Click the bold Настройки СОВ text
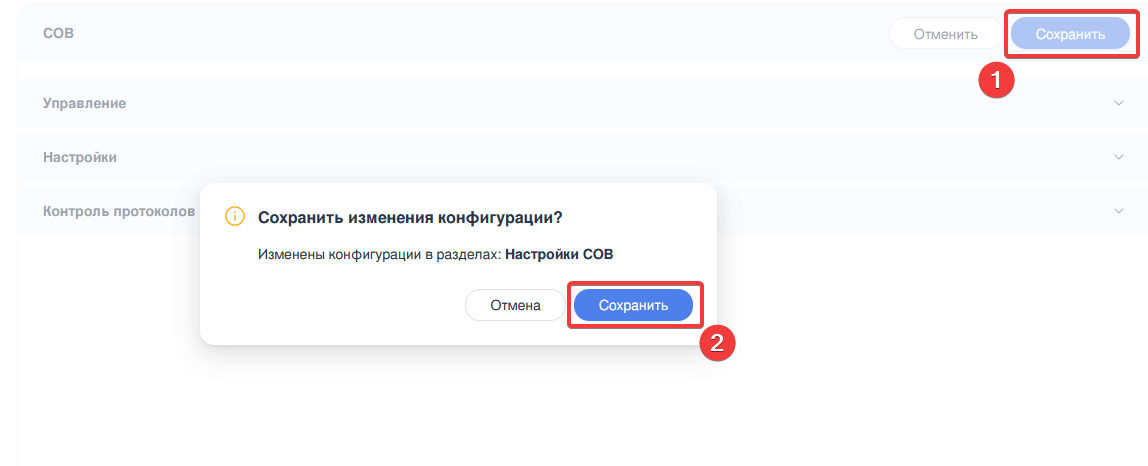 558,254
